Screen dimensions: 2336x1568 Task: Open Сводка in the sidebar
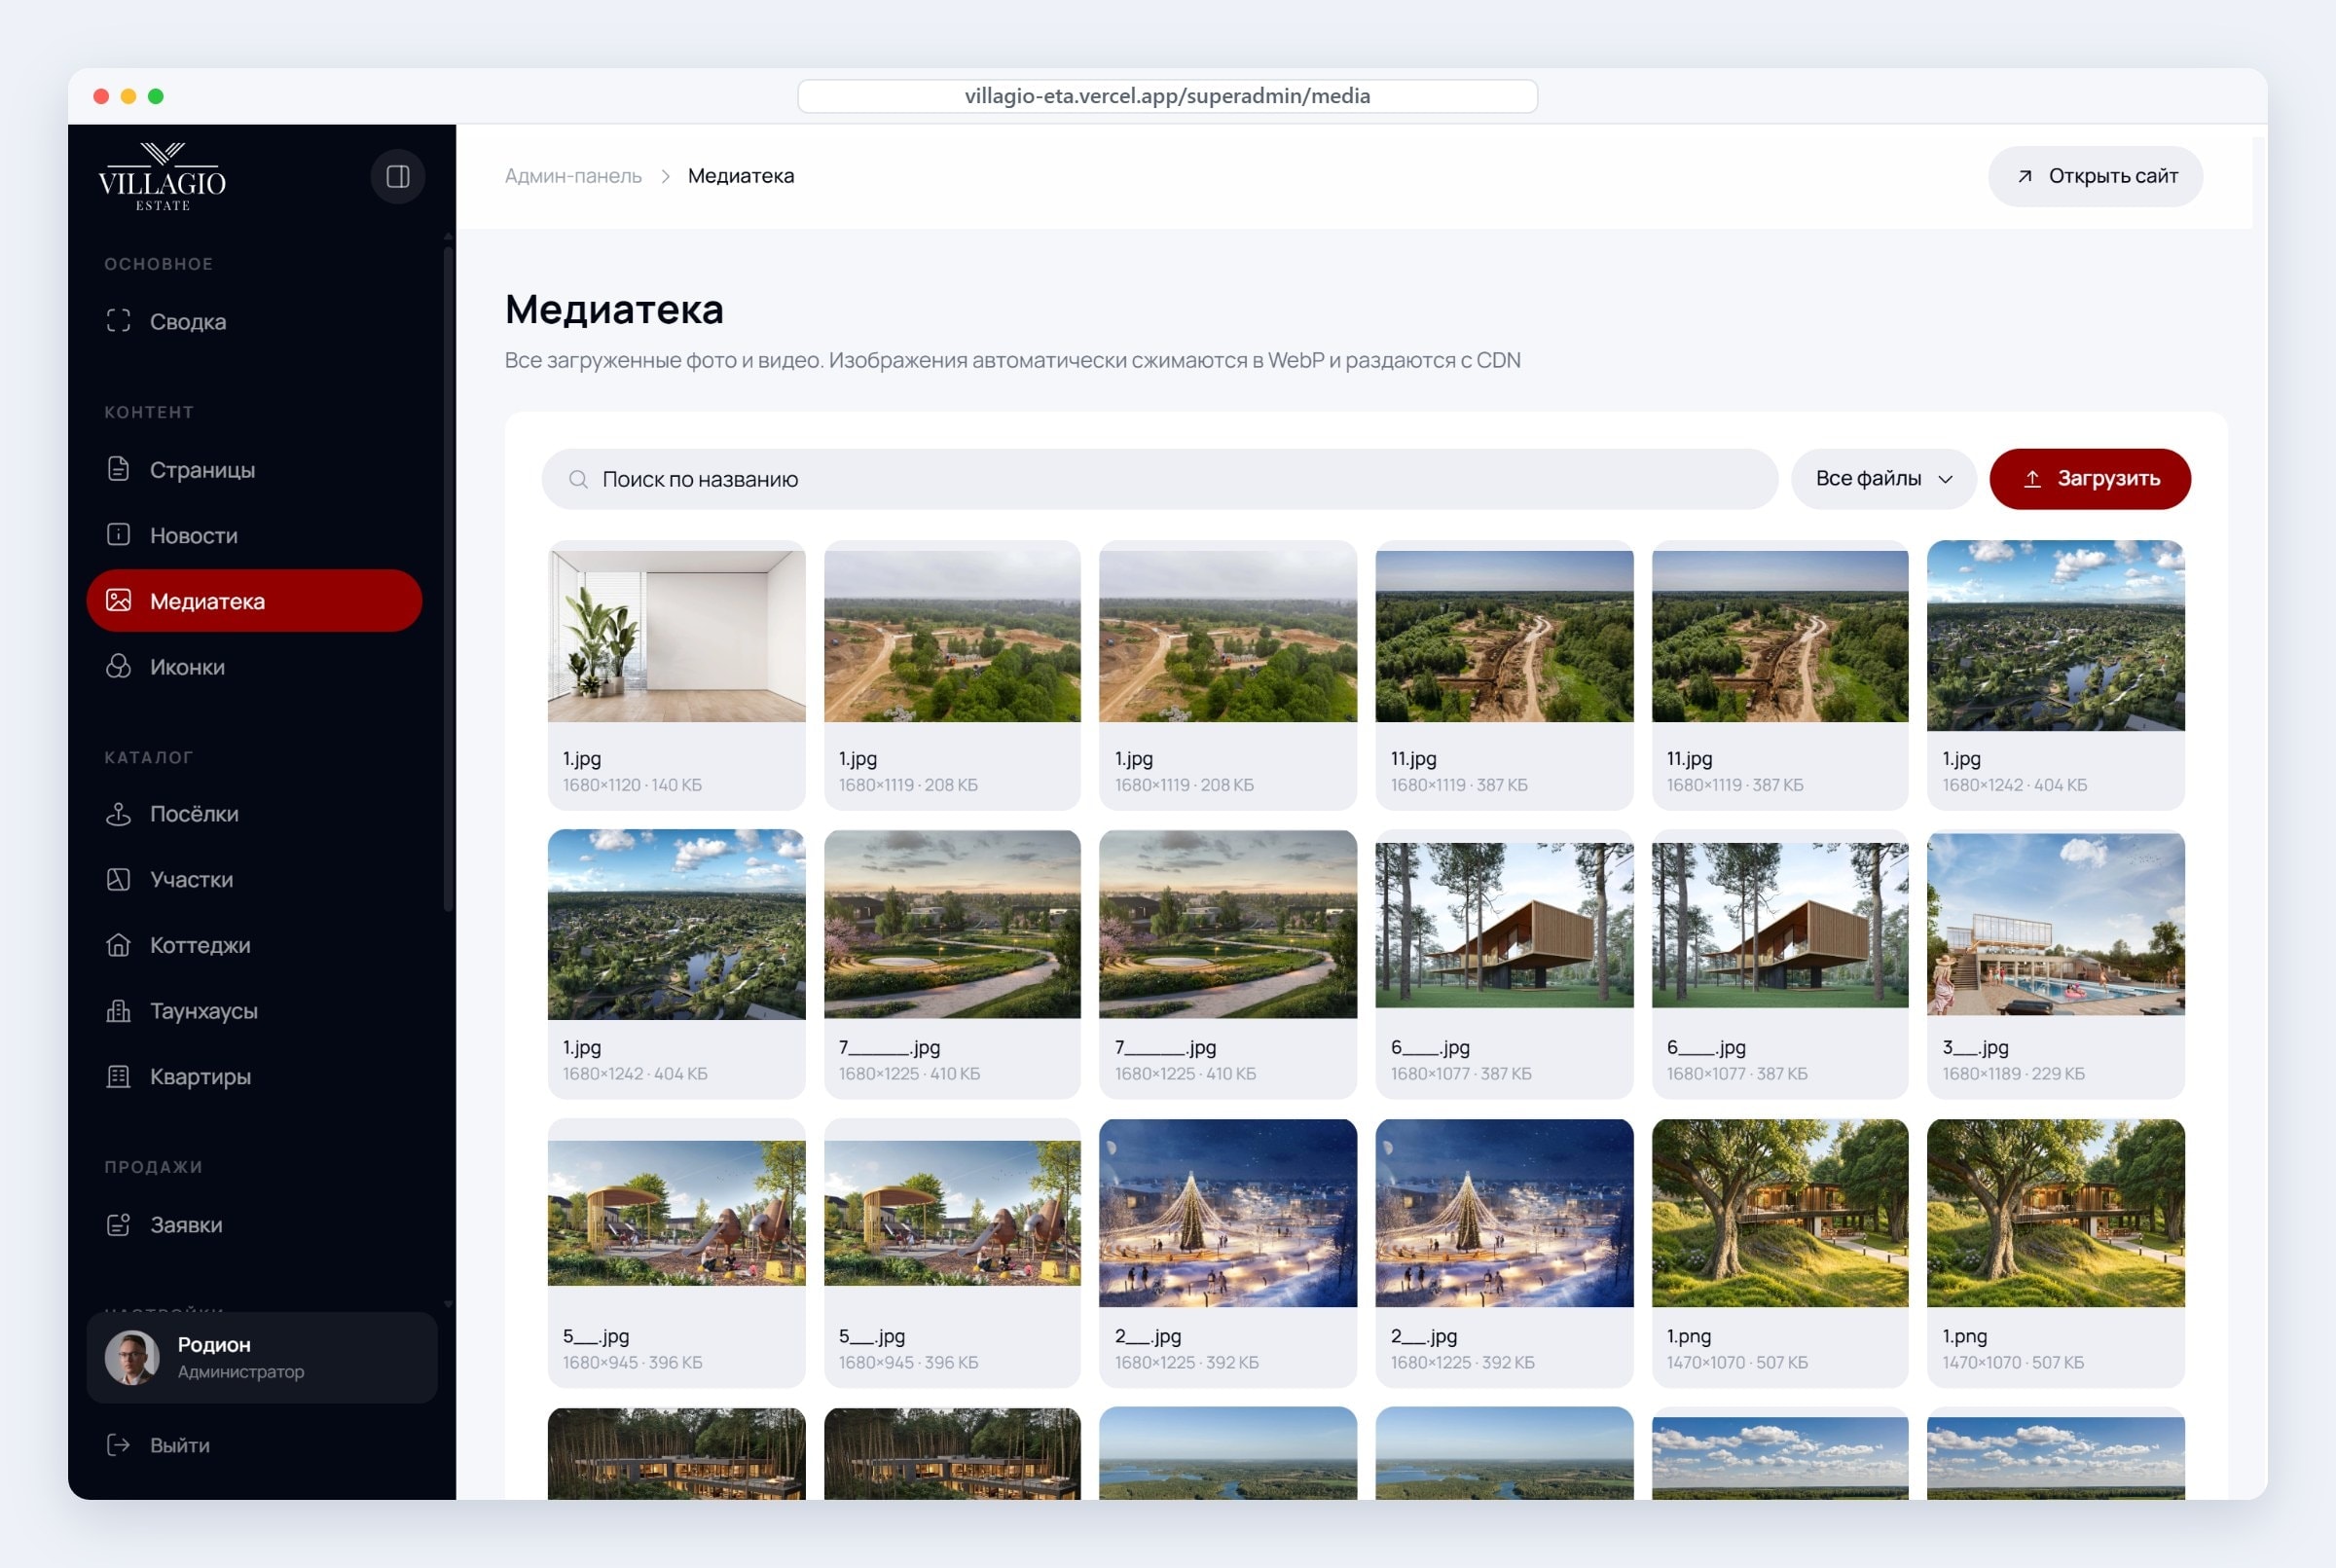255,321
